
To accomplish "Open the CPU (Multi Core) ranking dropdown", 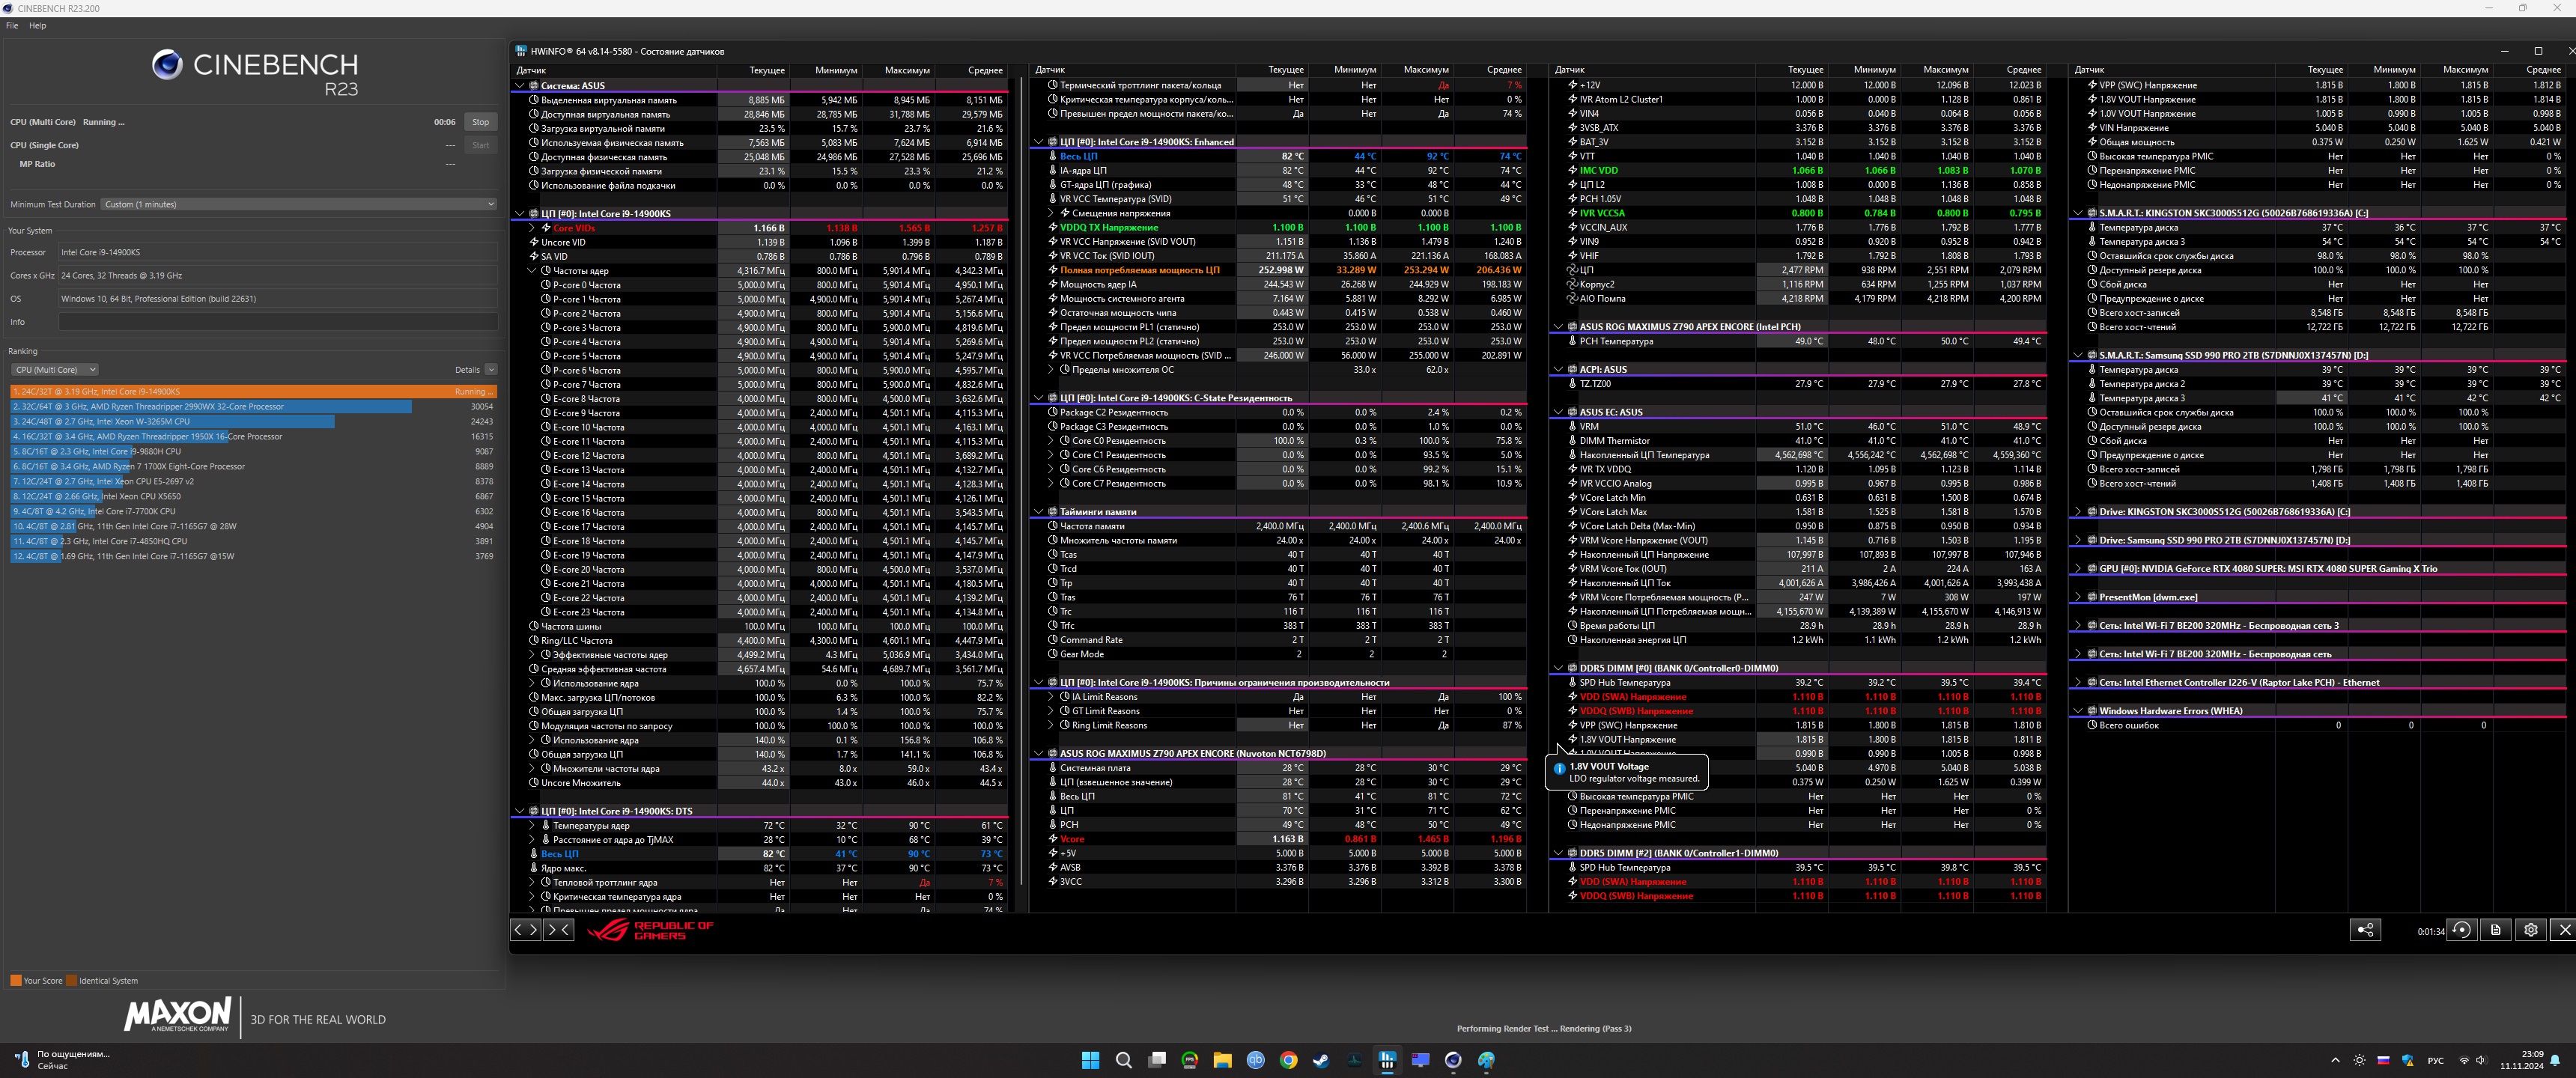I will (x=54, y=370).
